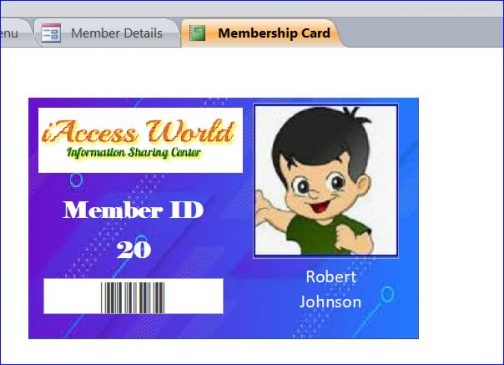This screenshot has width=504, height=365.
Task: Click the Member Details form icon
Action: pyautogui.click(x=51, y=33)
